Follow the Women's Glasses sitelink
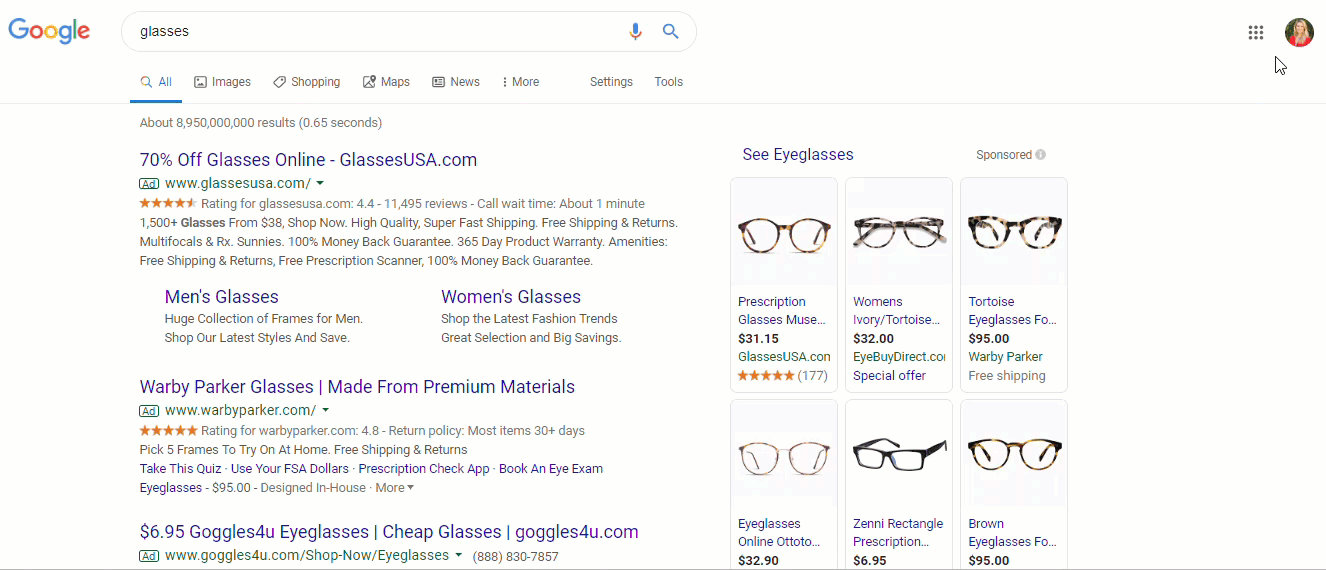This screenshot has width=1326, height=570. [x=510, y=297]
